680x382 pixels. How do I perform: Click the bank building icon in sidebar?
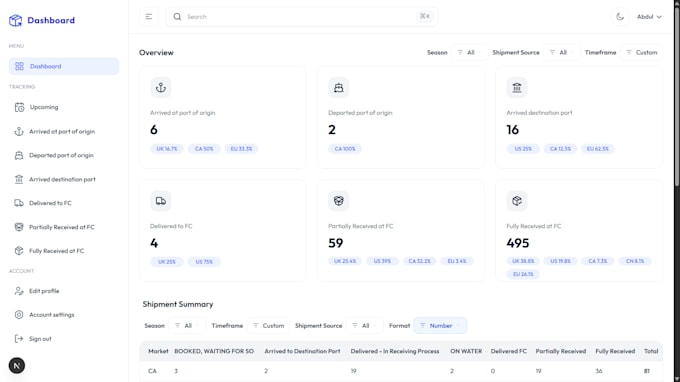coord(19,179)
